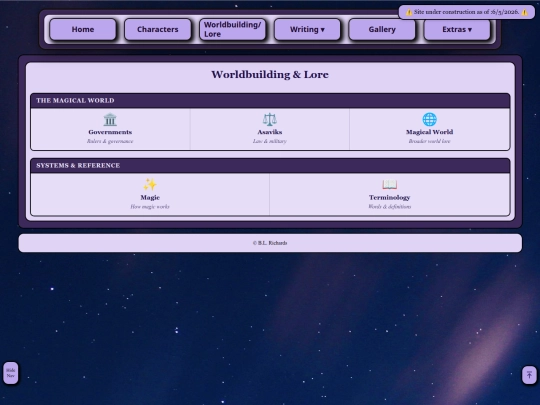Screen dimensions: 540x405
Task: Click the Asaviks scales icon
Action: coord(270,120)
